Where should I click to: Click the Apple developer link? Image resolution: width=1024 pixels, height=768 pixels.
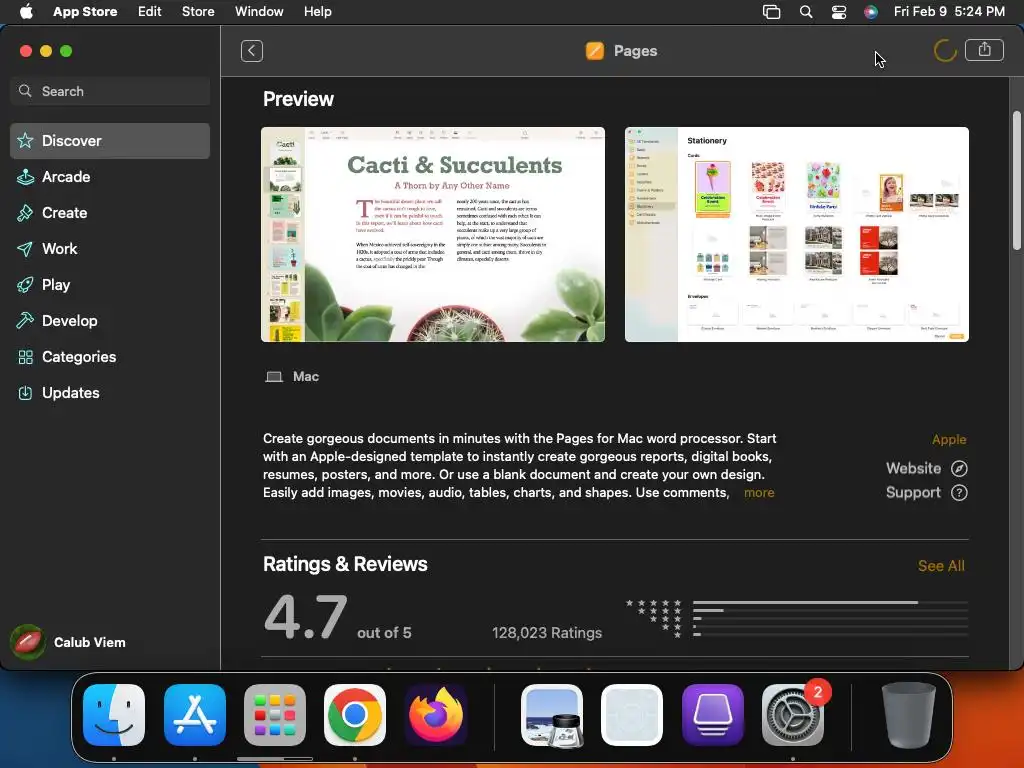949,440
